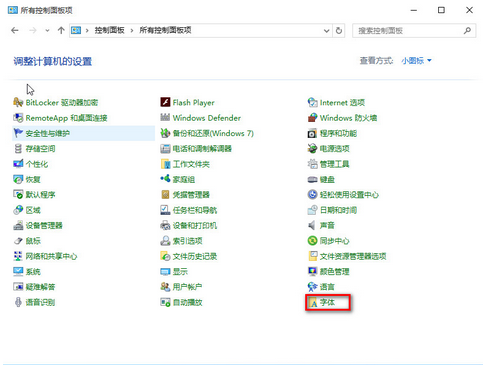Click the 设备和打印机 link
This screenshot has height=365, width=483.
(x=195, y=226)
